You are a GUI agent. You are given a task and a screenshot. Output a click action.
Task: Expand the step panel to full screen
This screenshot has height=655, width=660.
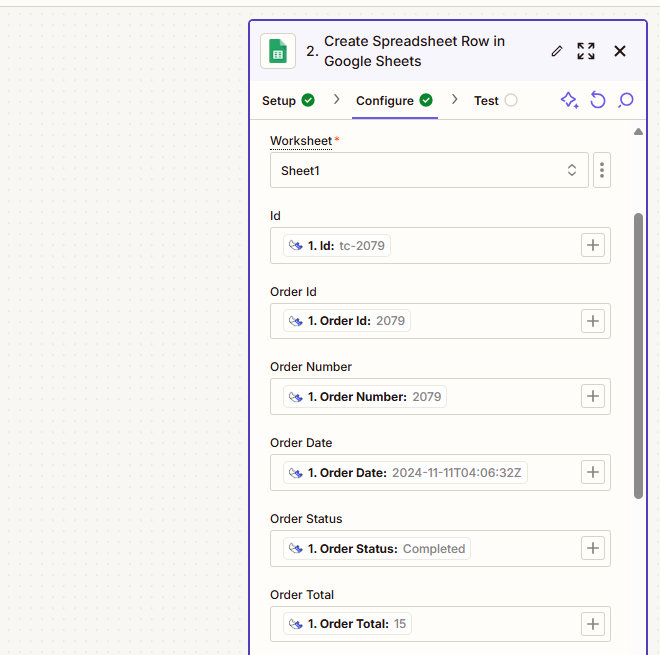point(586,51)
